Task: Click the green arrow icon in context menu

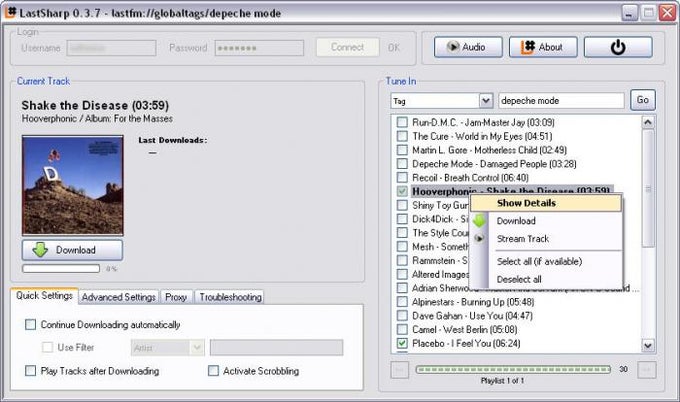Action: click(x=480, y=221)
